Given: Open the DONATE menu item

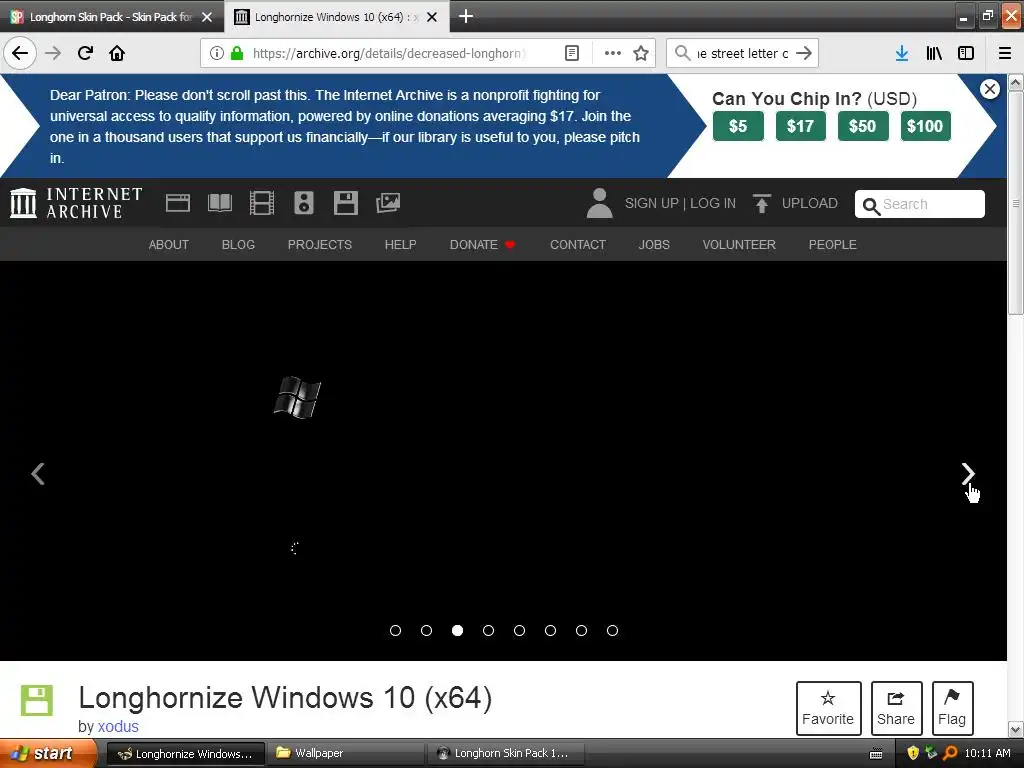Looking at the screenshot, I should [x=482, y=244].
